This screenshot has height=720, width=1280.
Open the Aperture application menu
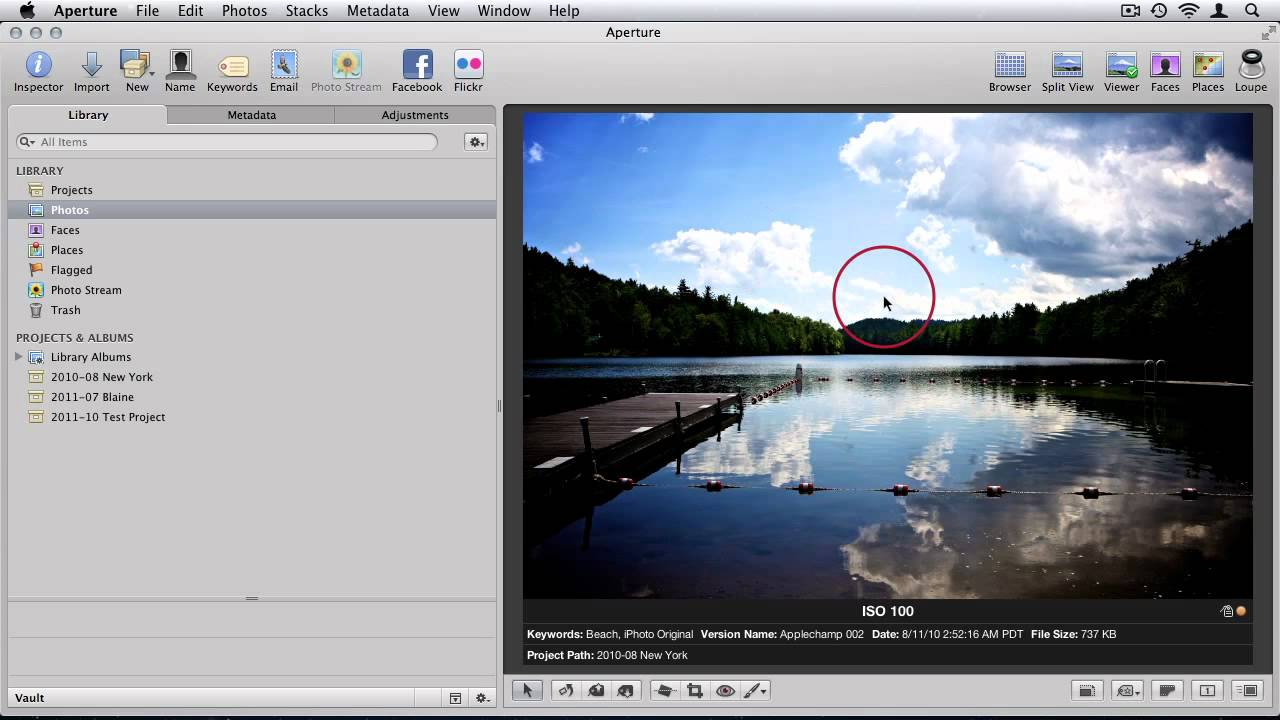tap(85, 11)
